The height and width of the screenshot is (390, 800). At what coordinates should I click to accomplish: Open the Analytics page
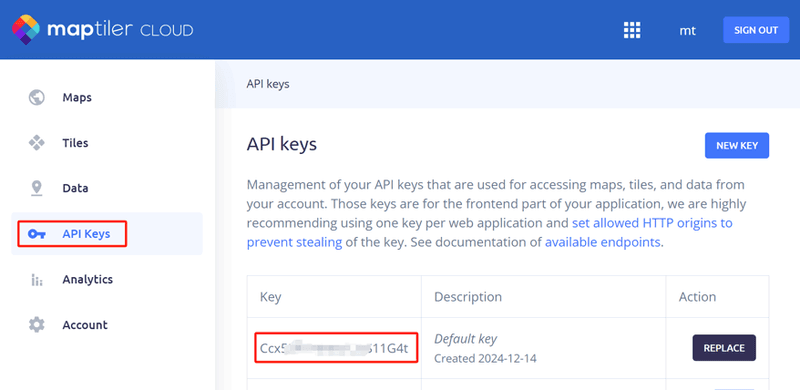[x=88, y=280]
